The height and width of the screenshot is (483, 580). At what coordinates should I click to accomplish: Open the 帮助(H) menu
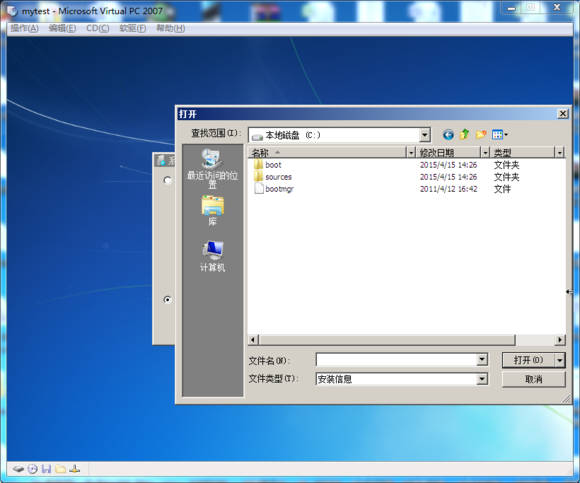(x=171, y=28)
